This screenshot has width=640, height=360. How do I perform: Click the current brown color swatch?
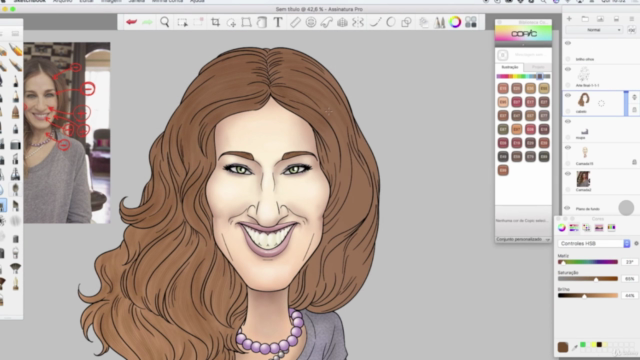(563, 347)
